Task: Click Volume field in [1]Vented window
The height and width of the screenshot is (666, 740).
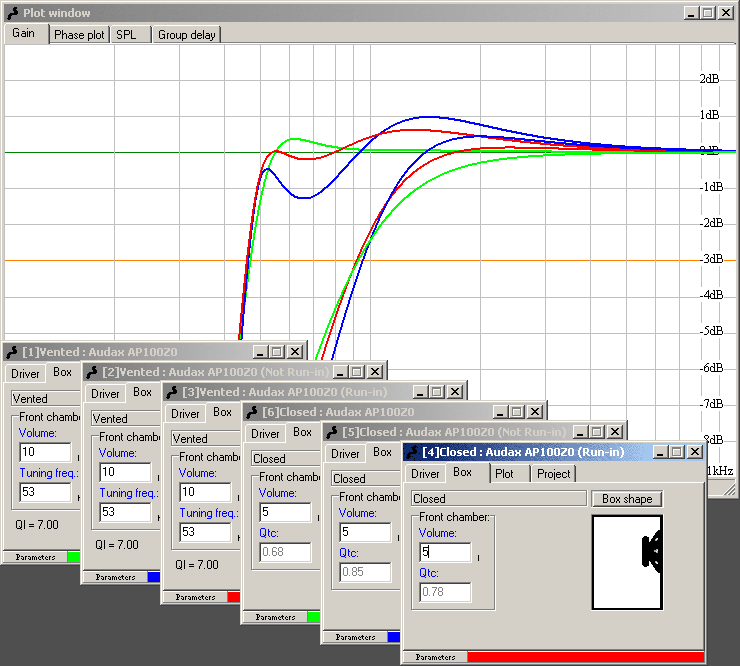Action: tap(45, 452)
